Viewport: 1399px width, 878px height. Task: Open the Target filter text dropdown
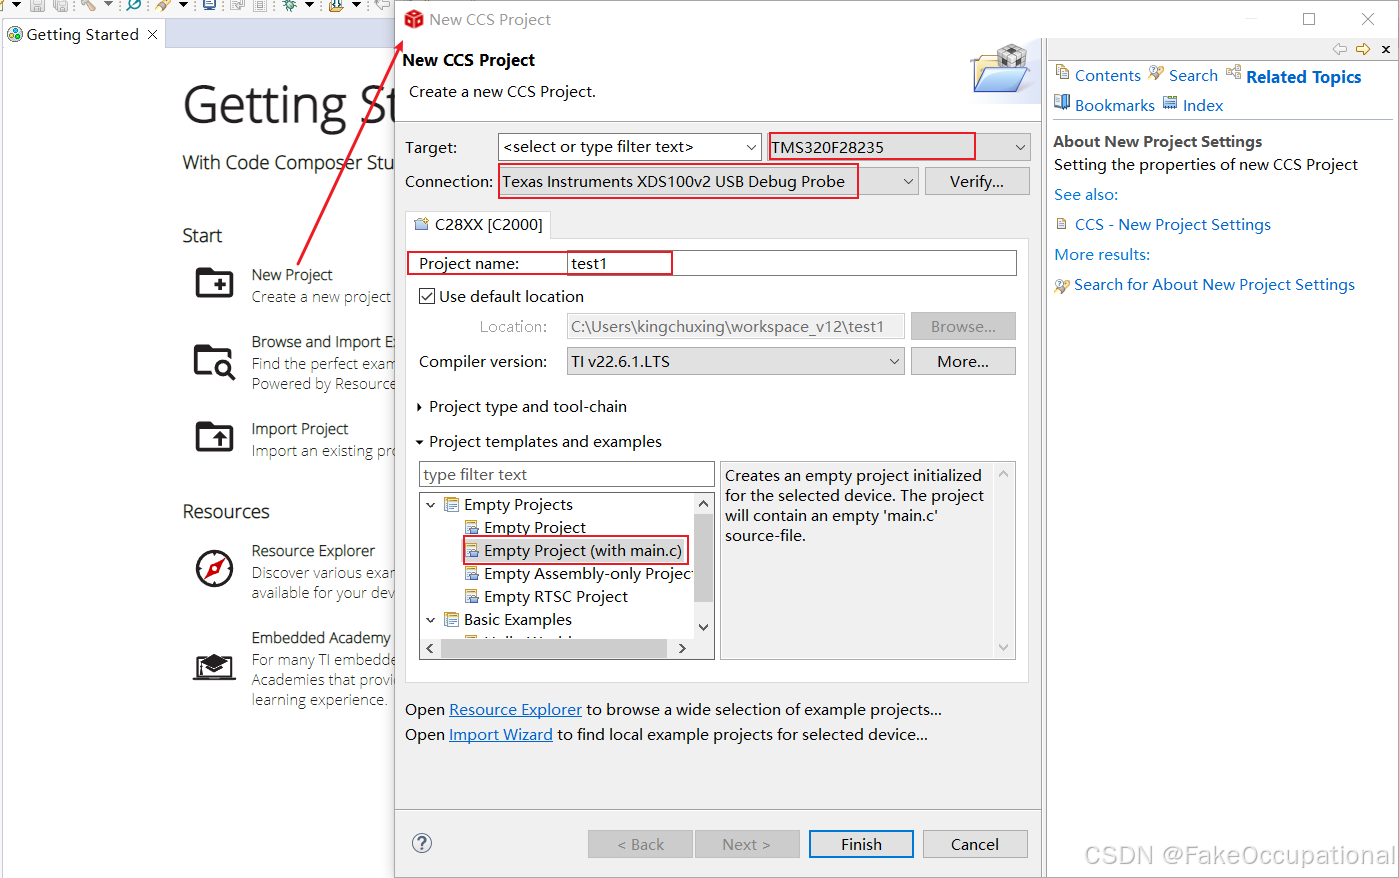click(752, 147)
